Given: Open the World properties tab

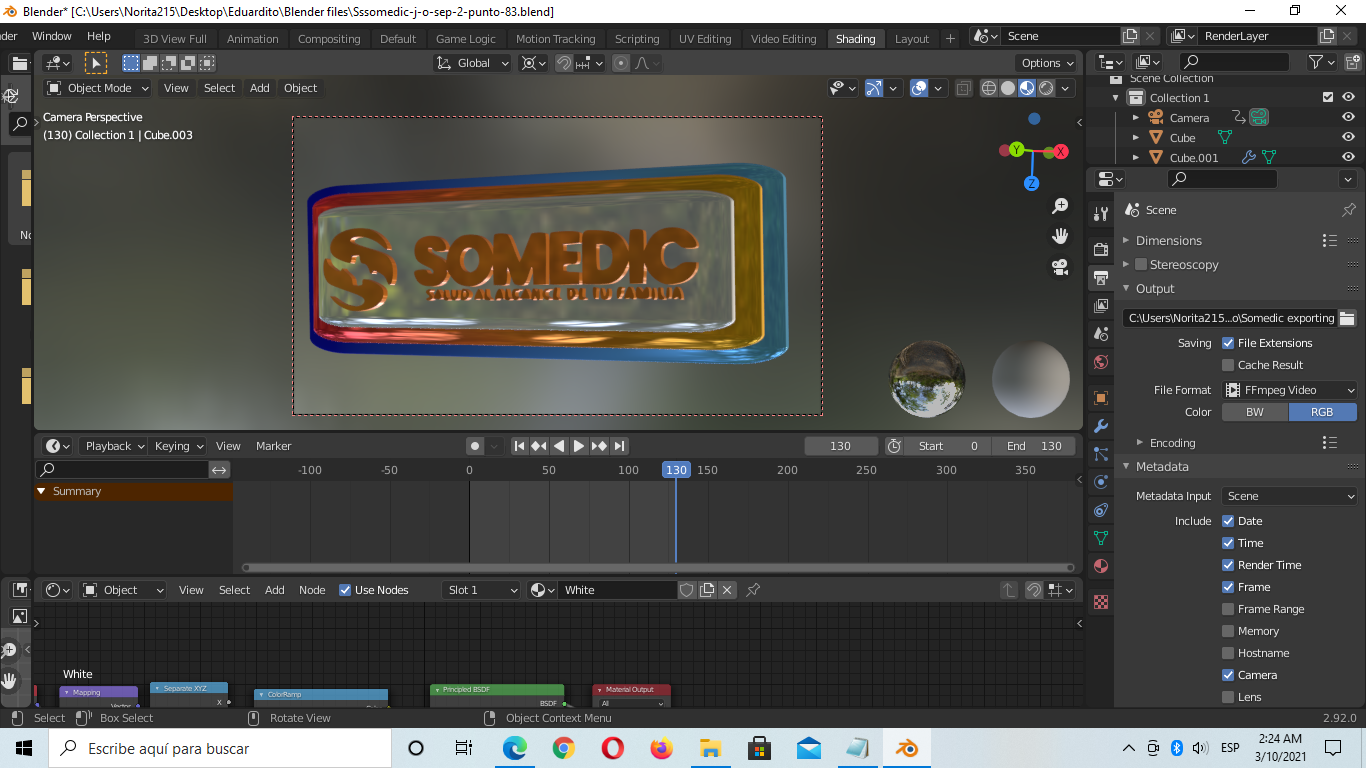Looking at the screenshot, I should [1101, 361].
